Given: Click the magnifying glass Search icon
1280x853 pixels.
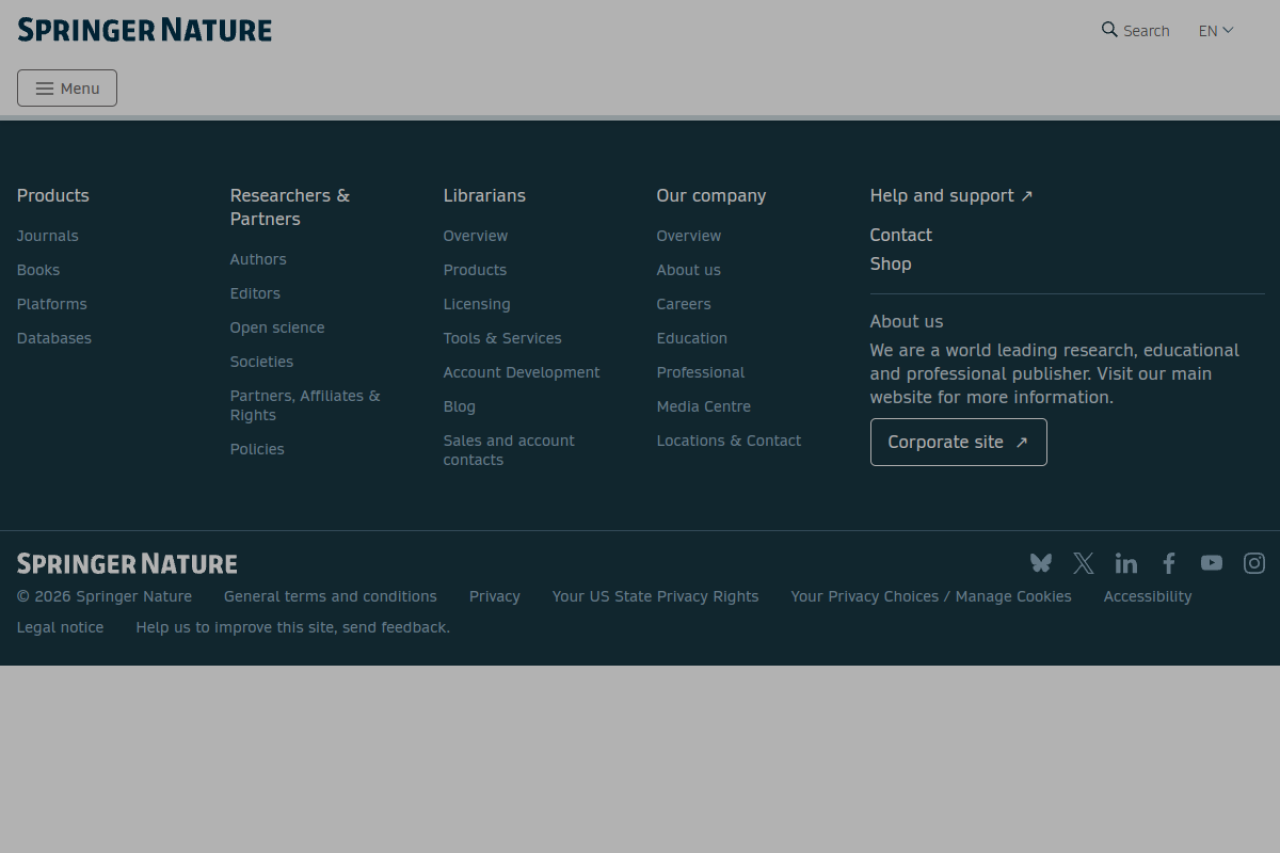Looking at the screenshot, I should point(1110,30).
